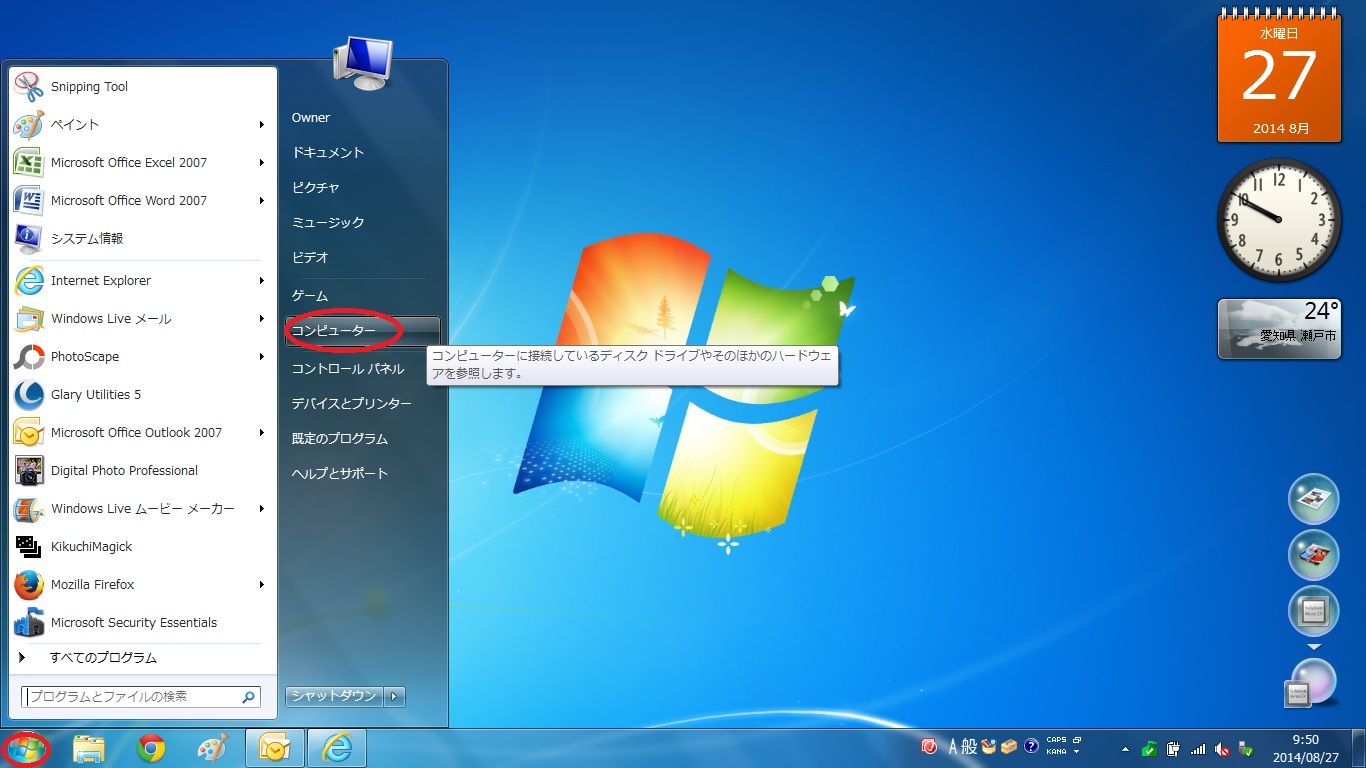Image resolution: width=1366 pixels, height=768 pixels.
Task: Open the Paint palette icon on taskbar
Action: [213, 749]
